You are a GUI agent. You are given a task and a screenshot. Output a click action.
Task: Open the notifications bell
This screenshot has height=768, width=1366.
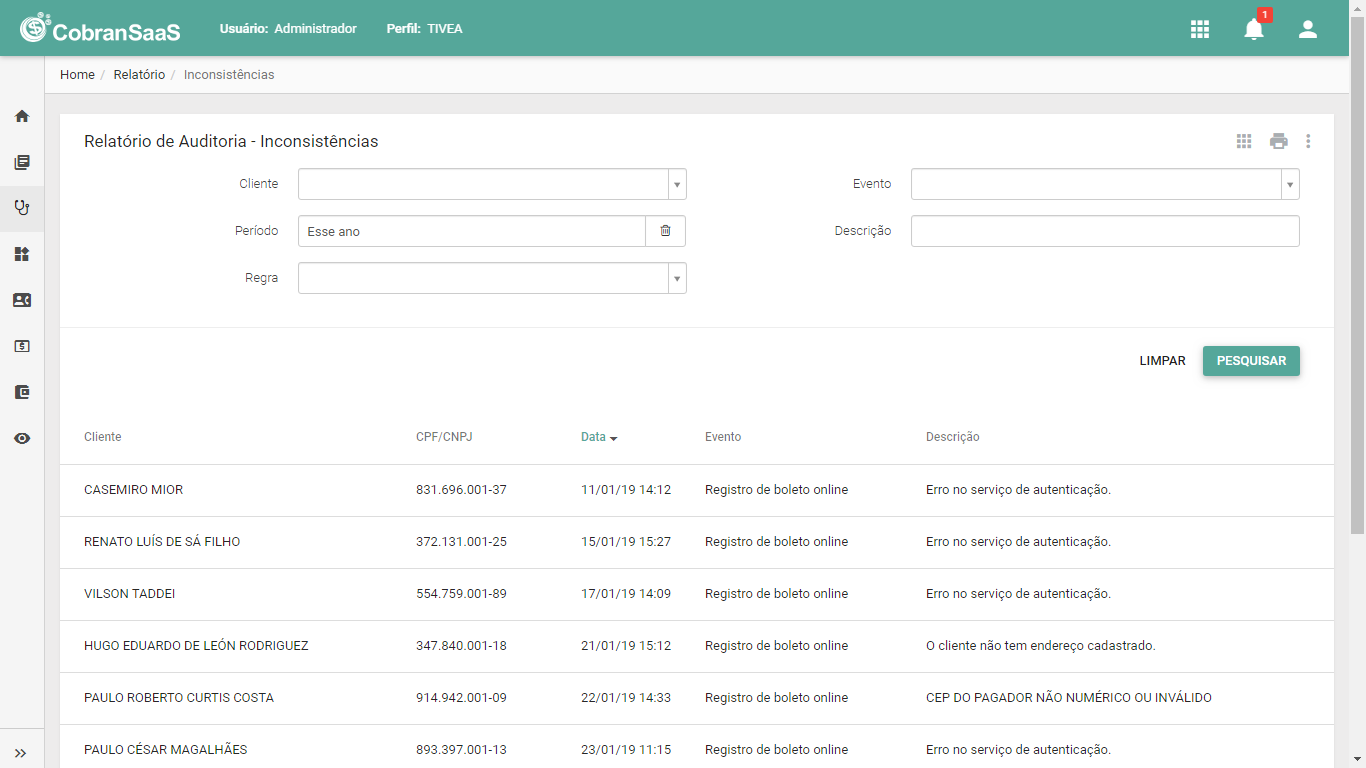pyautogui.click(x=1254, y=29)
